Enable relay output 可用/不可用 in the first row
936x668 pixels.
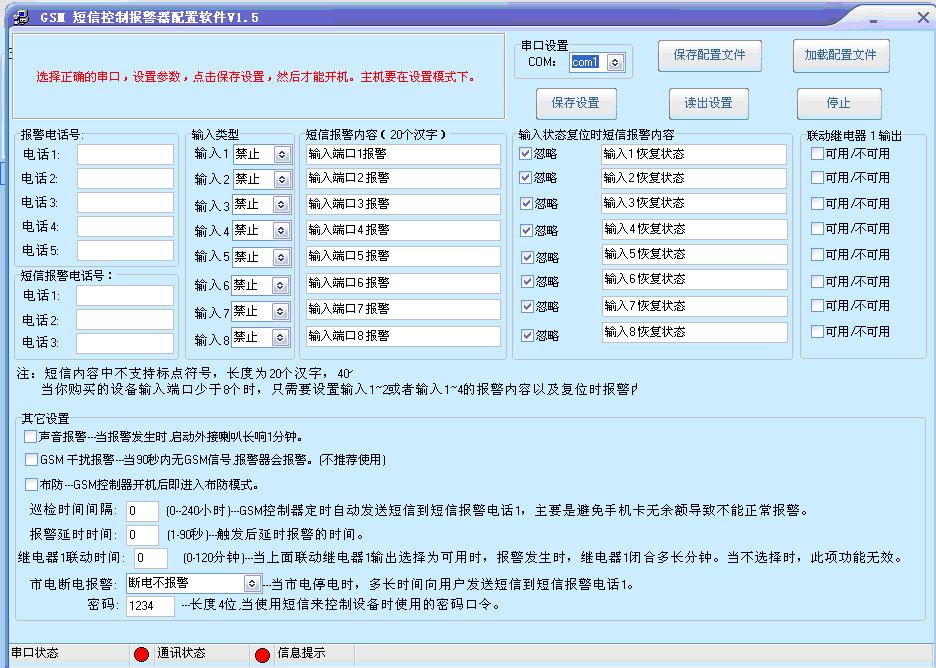(x=817, y=154)
